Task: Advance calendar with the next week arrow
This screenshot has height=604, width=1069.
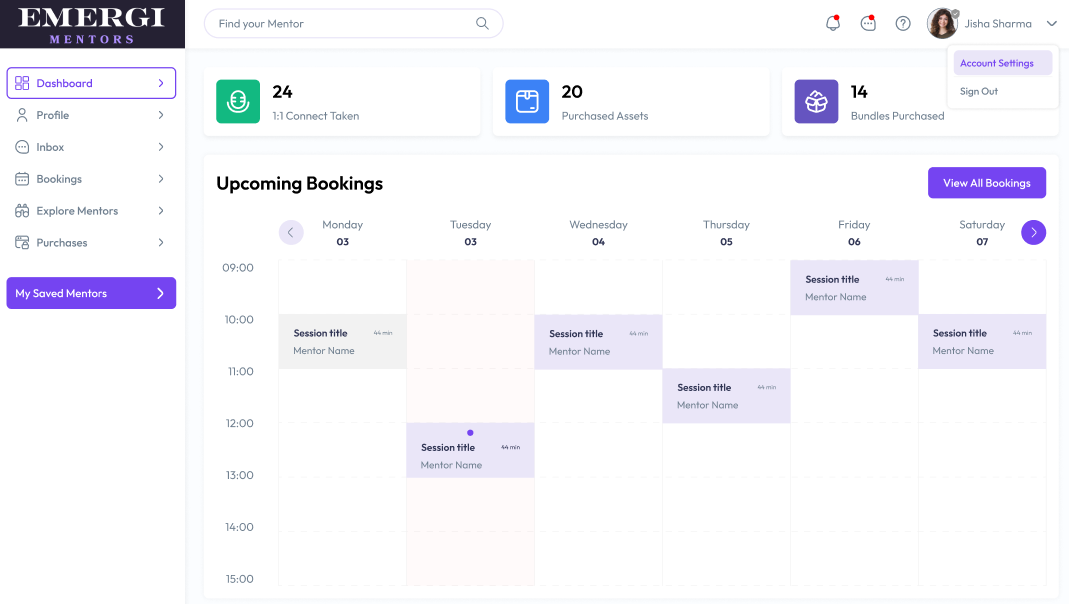Action: tap(1033, 232)
